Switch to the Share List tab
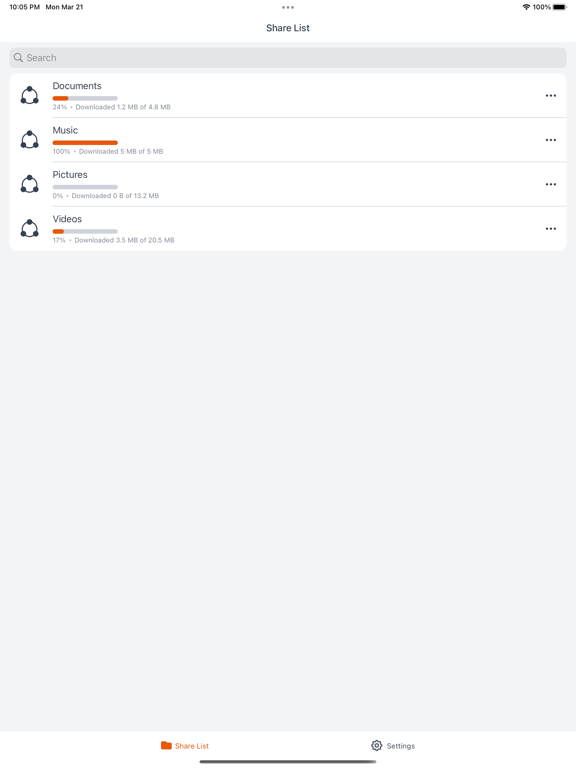Screen dimensions: 576x768 (x=185, y=745)
